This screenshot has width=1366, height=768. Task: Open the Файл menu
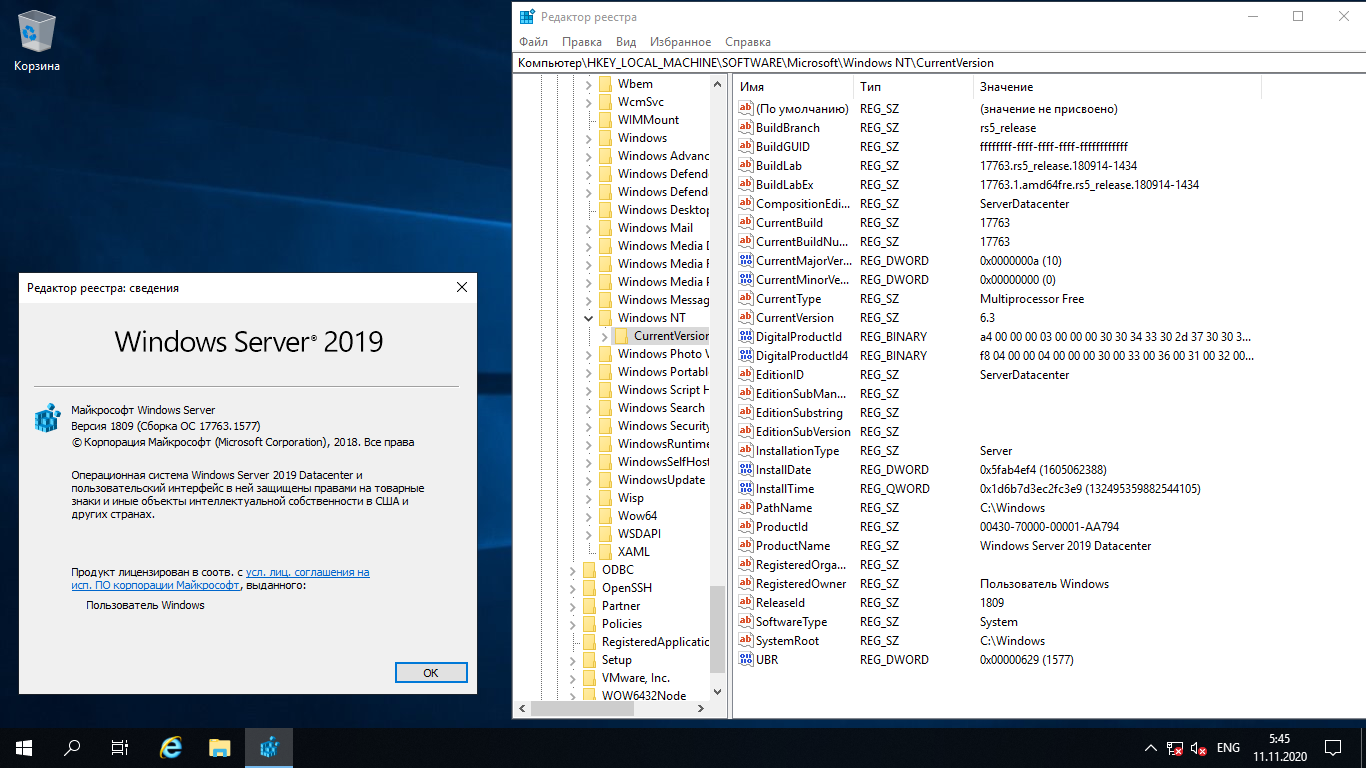(533, 42)
